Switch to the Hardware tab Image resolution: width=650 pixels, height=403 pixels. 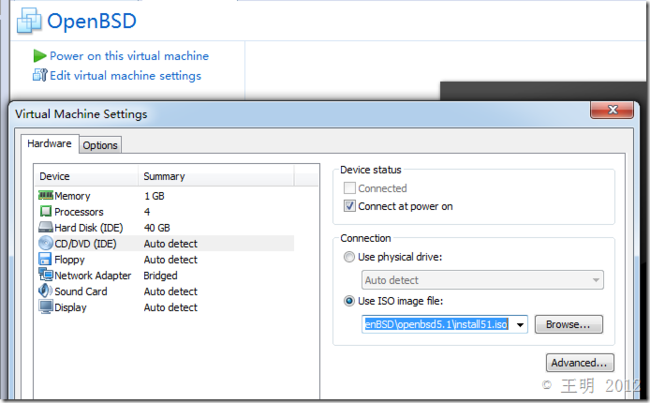49,143
